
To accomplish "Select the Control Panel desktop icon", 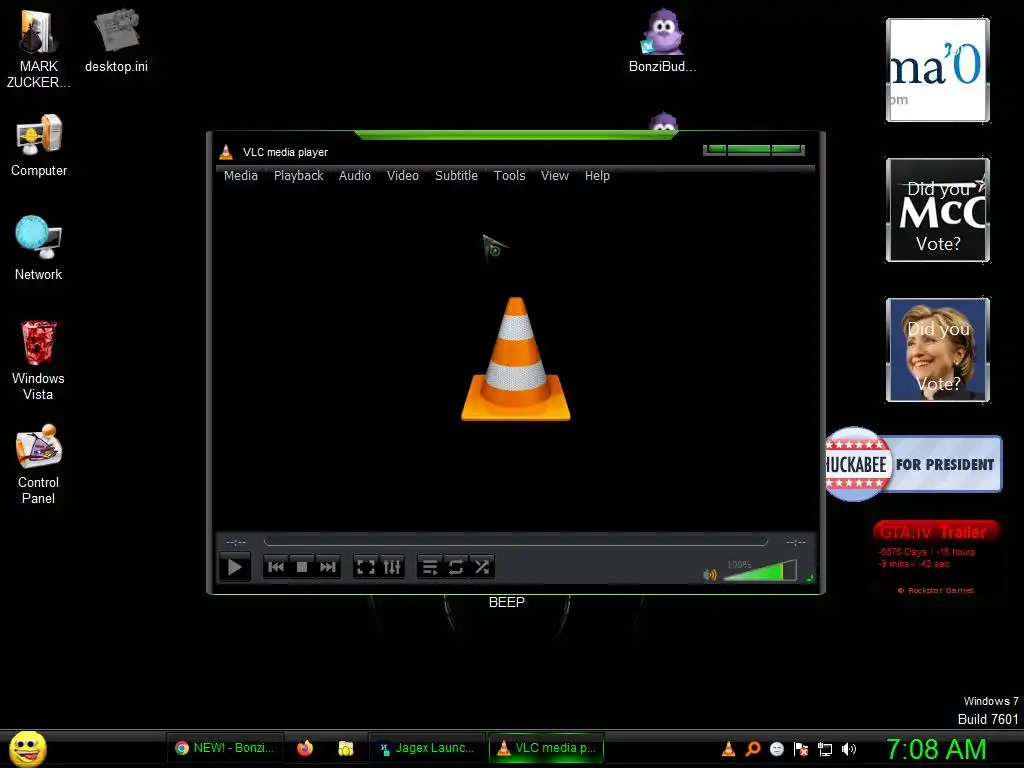I will pyautogui.click(x=38, y=464).
